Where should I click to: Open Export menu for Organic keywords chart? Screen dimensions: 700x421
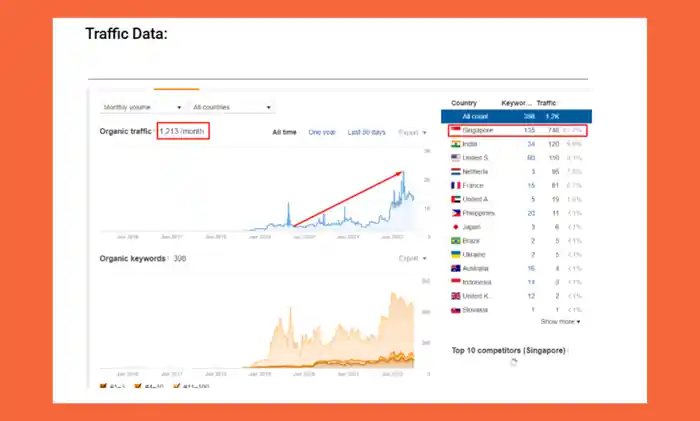pos(412,258)
